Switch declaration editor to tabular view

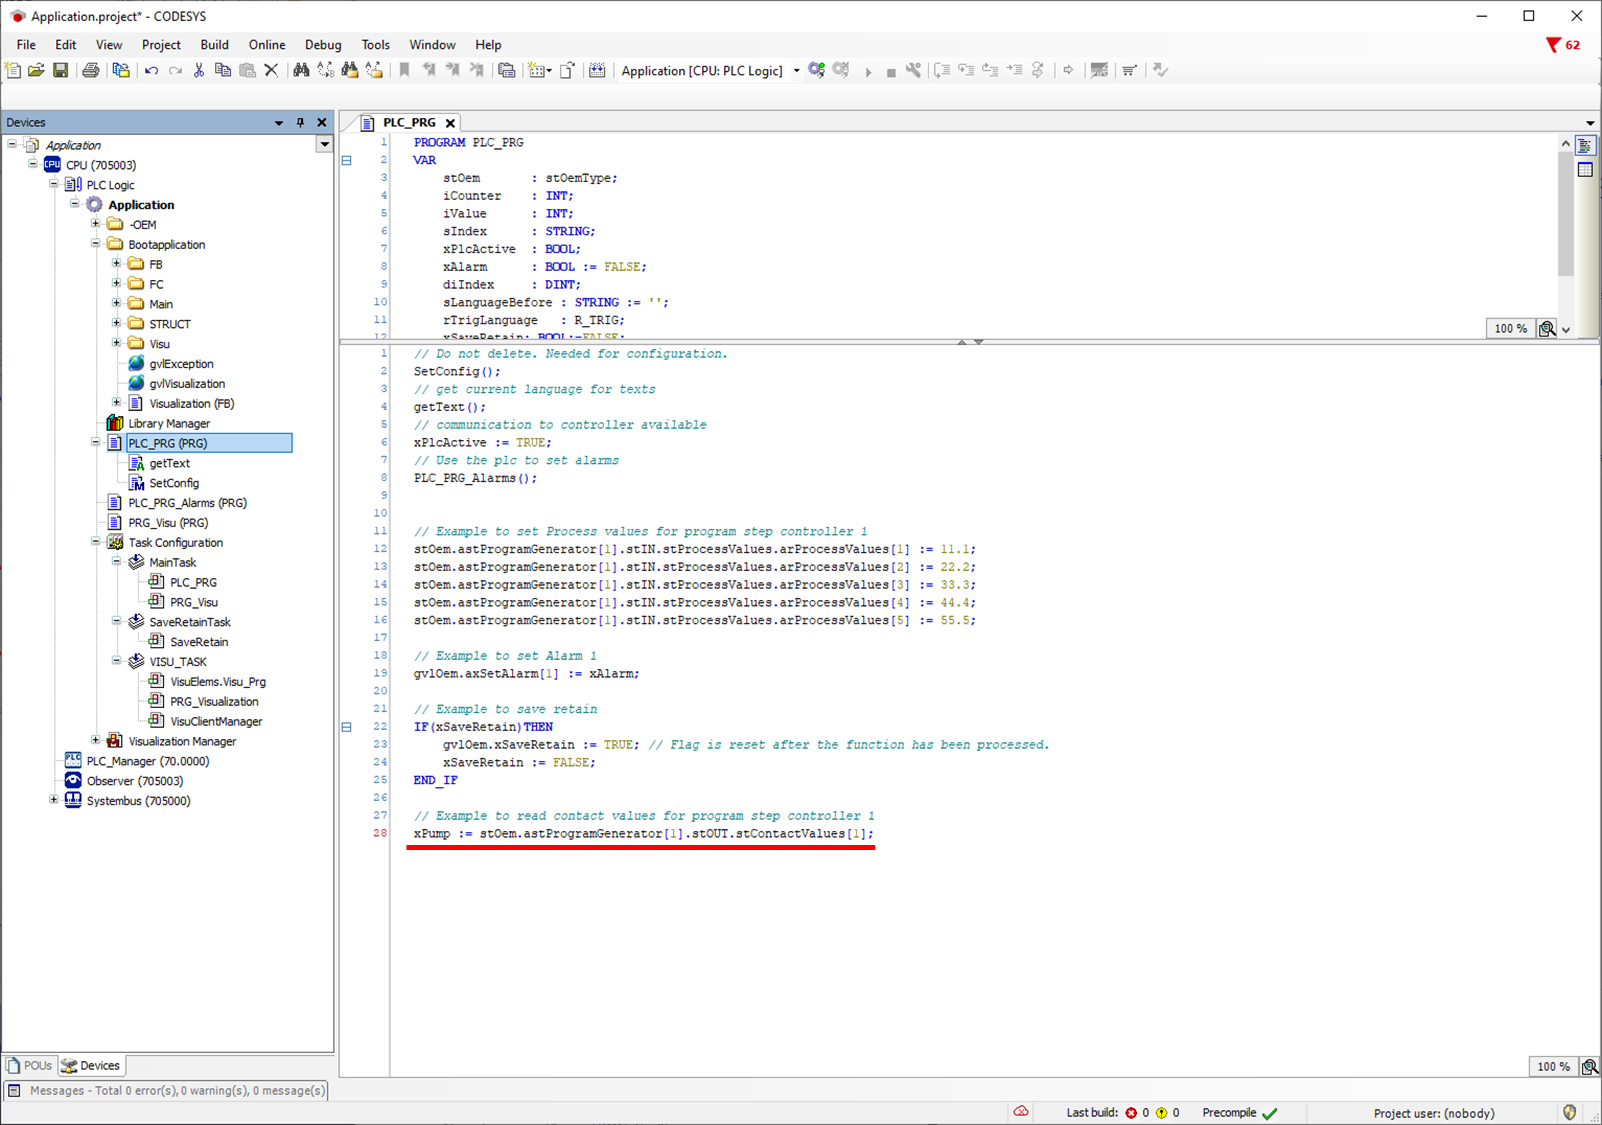tap(1585, 170)
